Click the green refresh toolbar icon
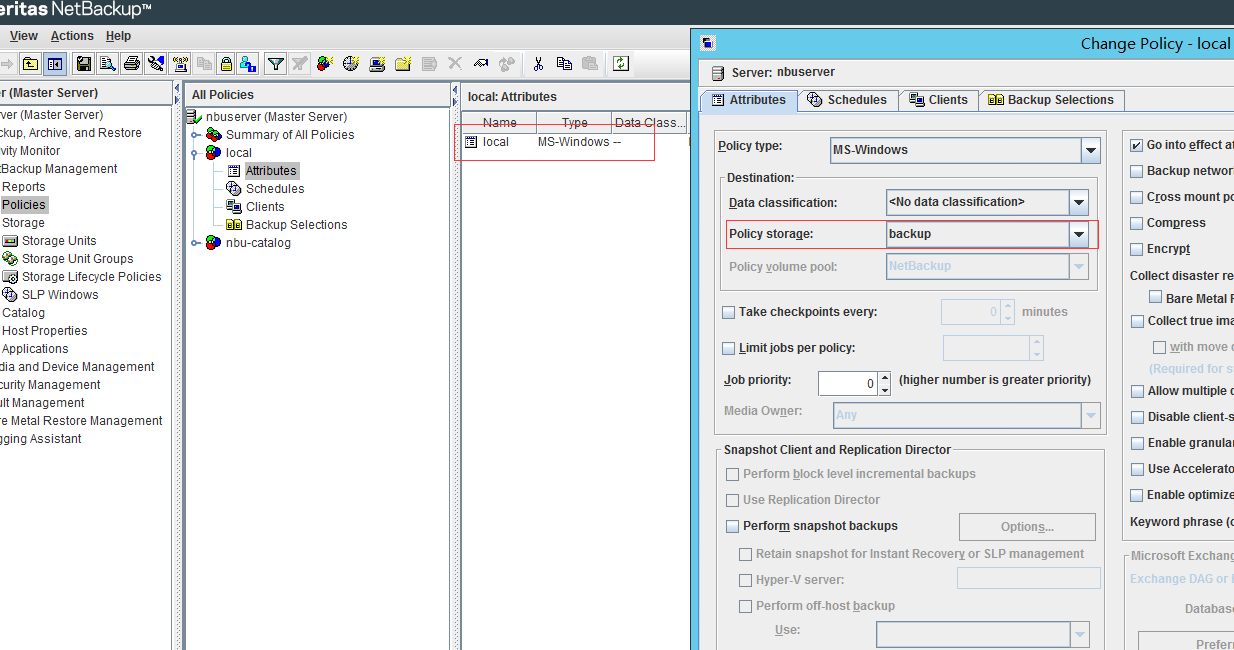Image resolution: width=1234 pixels, height=650 pixels. tap(621, 64)
